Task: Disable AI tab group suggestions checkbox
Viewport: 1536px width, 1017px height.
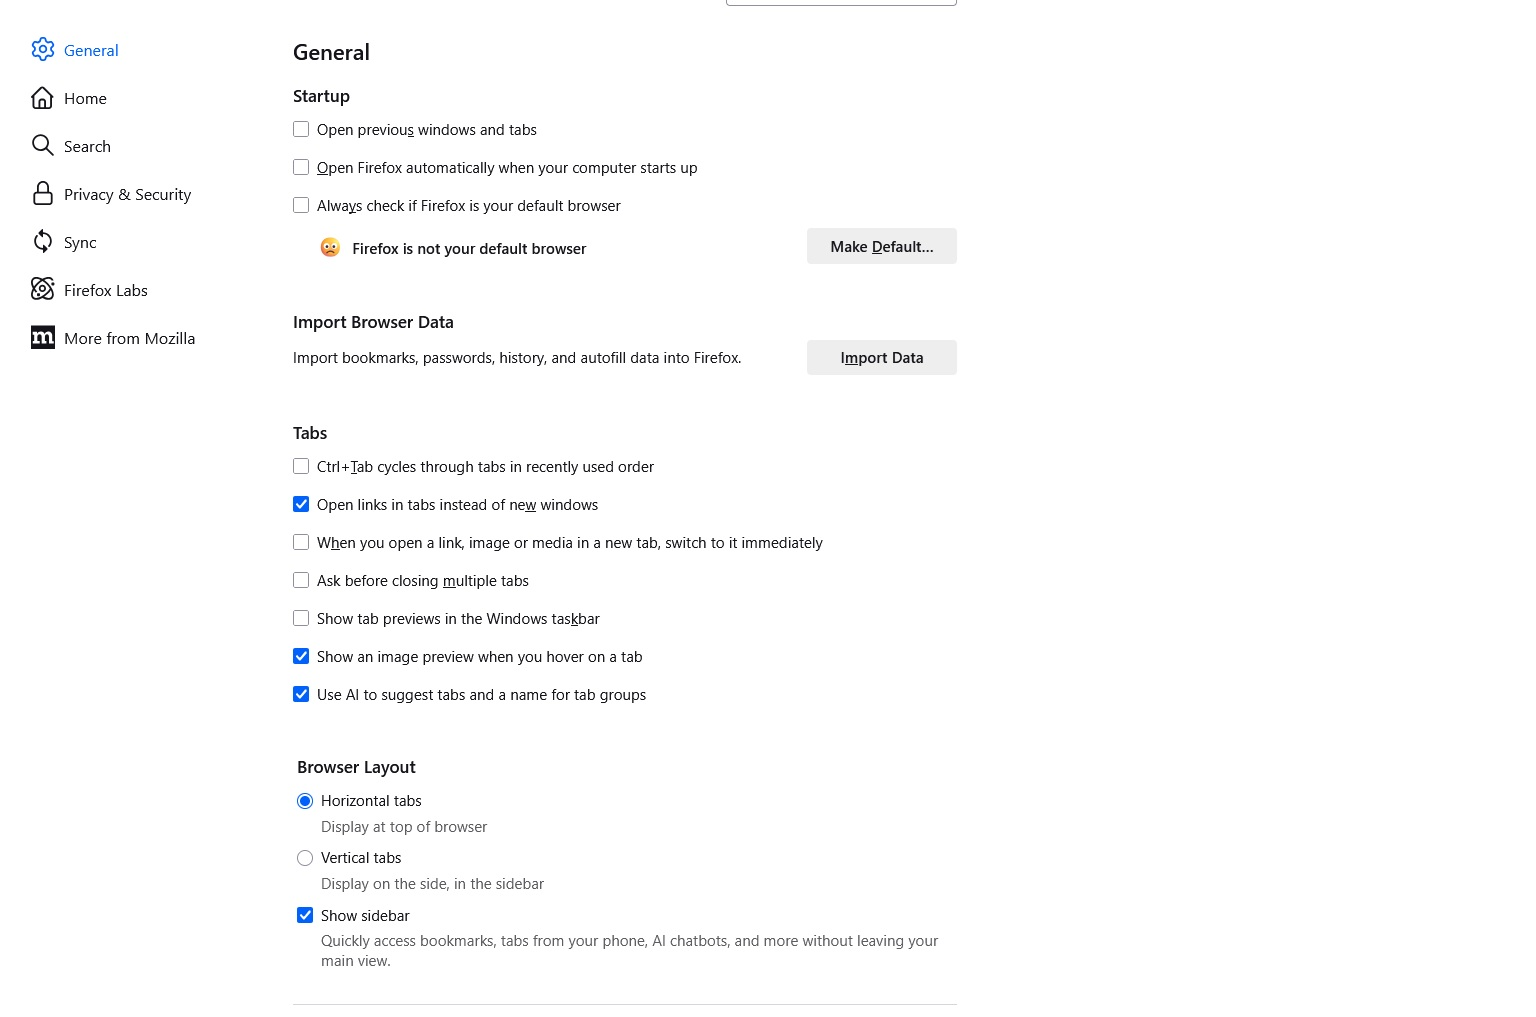Action: pos(301,695)
